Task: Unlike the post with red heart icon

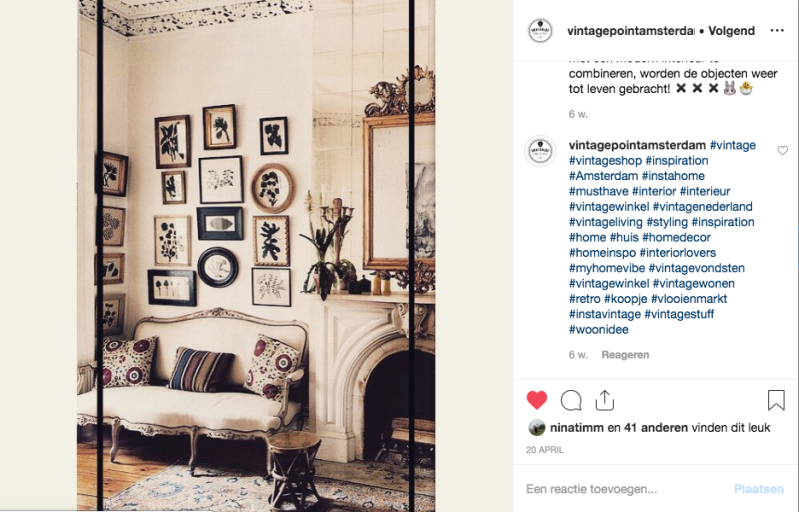Action: pyautogui.click(x=537, y=400)
